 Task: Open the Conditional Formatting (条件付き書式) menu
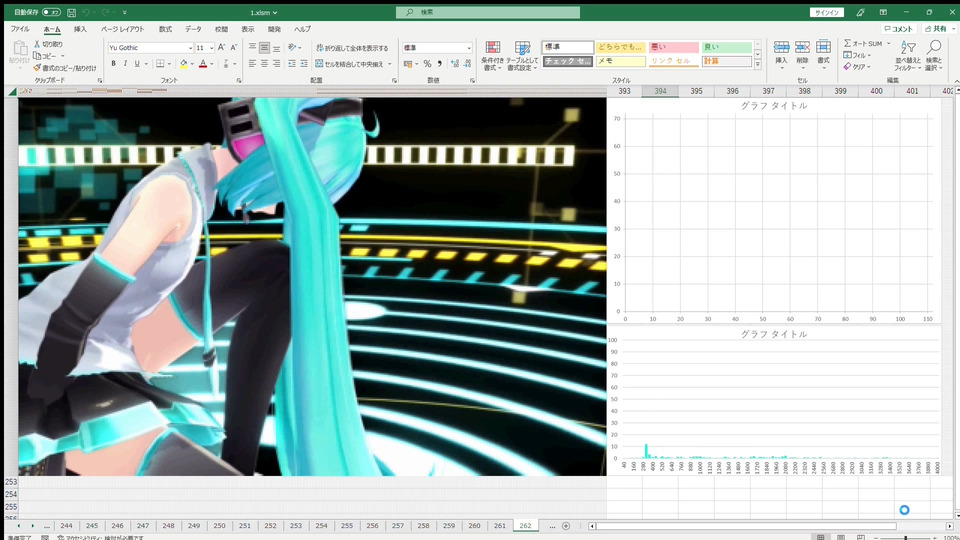click(492, 56)
